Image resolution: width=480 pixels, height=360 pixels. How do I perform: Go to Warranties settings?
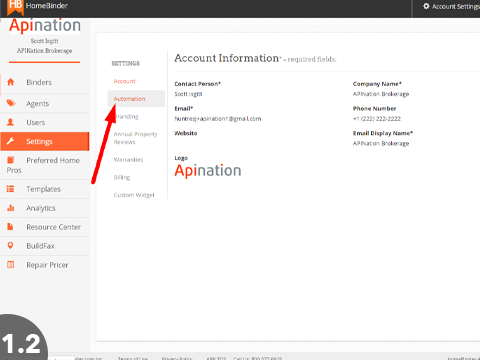click(128, 160)
